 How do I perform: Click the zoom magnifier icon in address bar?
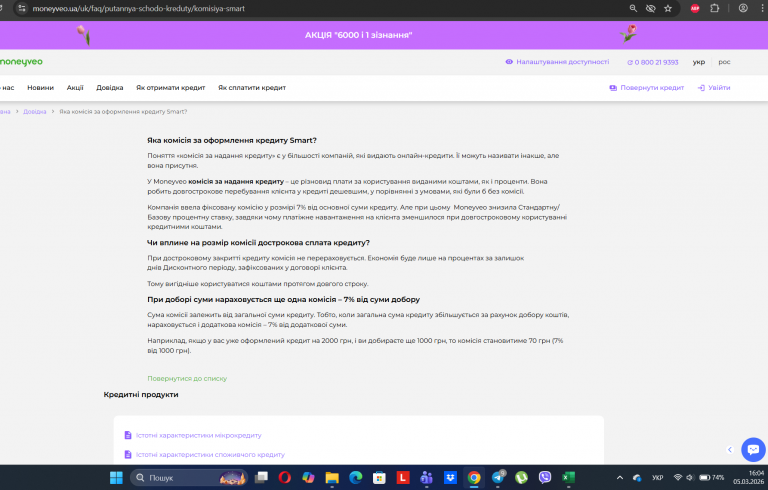[x=633, y=8]
